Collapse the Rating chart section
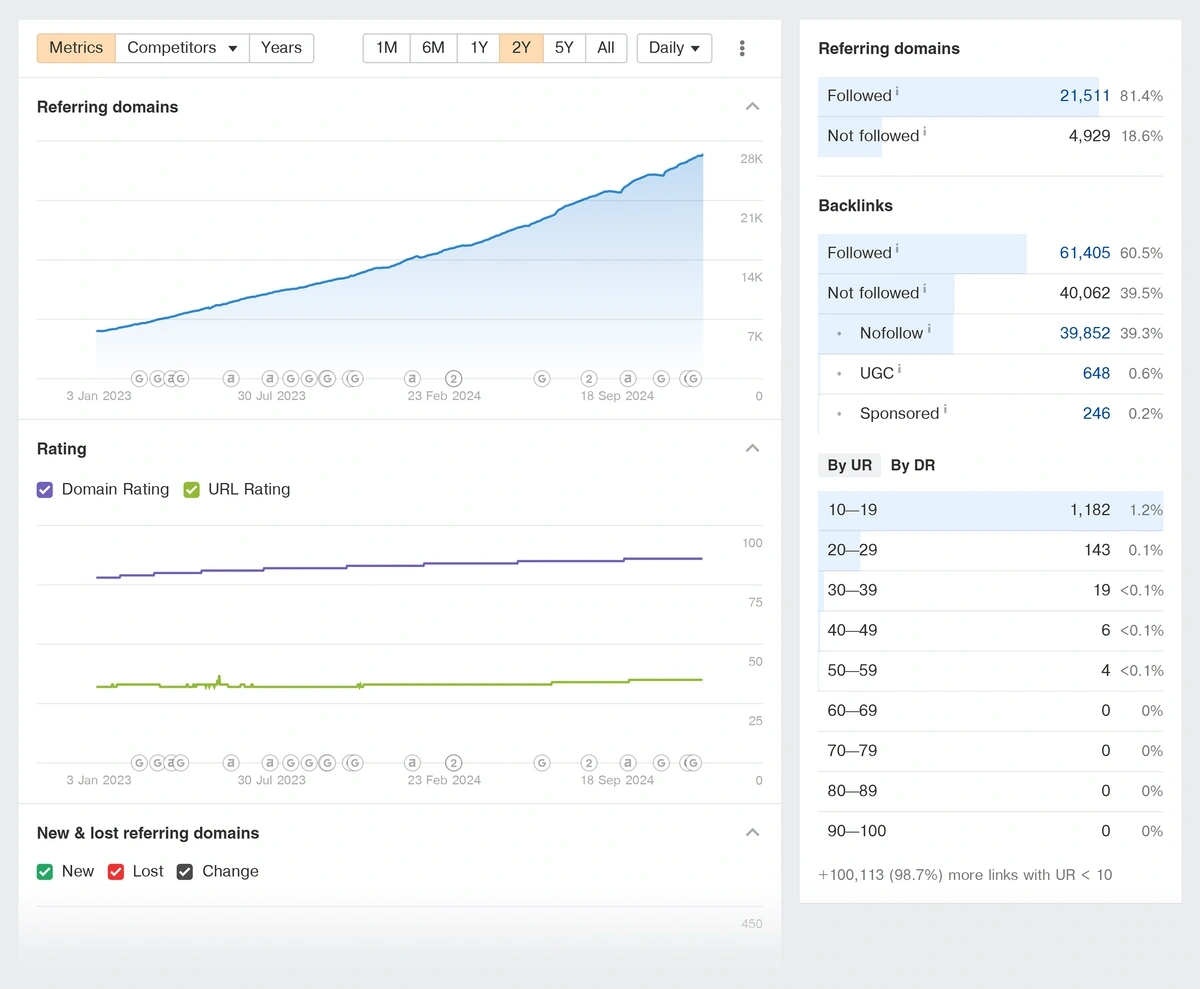This screenshot has height=989, width=1200. pos(753,449)
